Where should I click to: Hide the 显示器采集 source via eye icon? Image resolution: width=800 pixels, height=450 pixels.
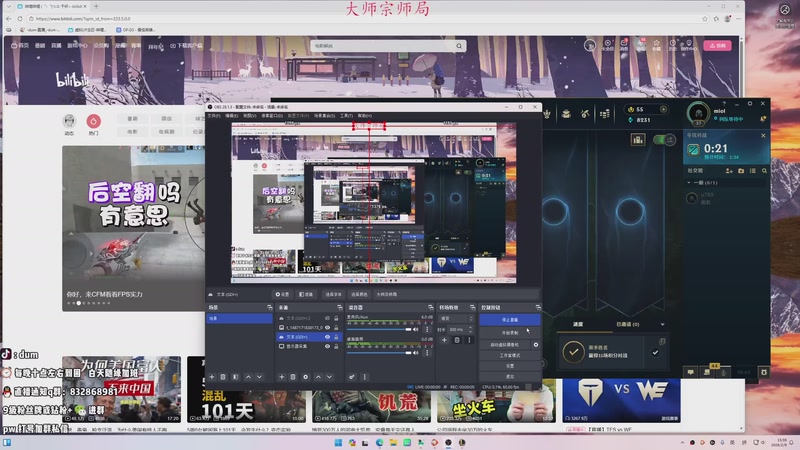coord(327,348)
